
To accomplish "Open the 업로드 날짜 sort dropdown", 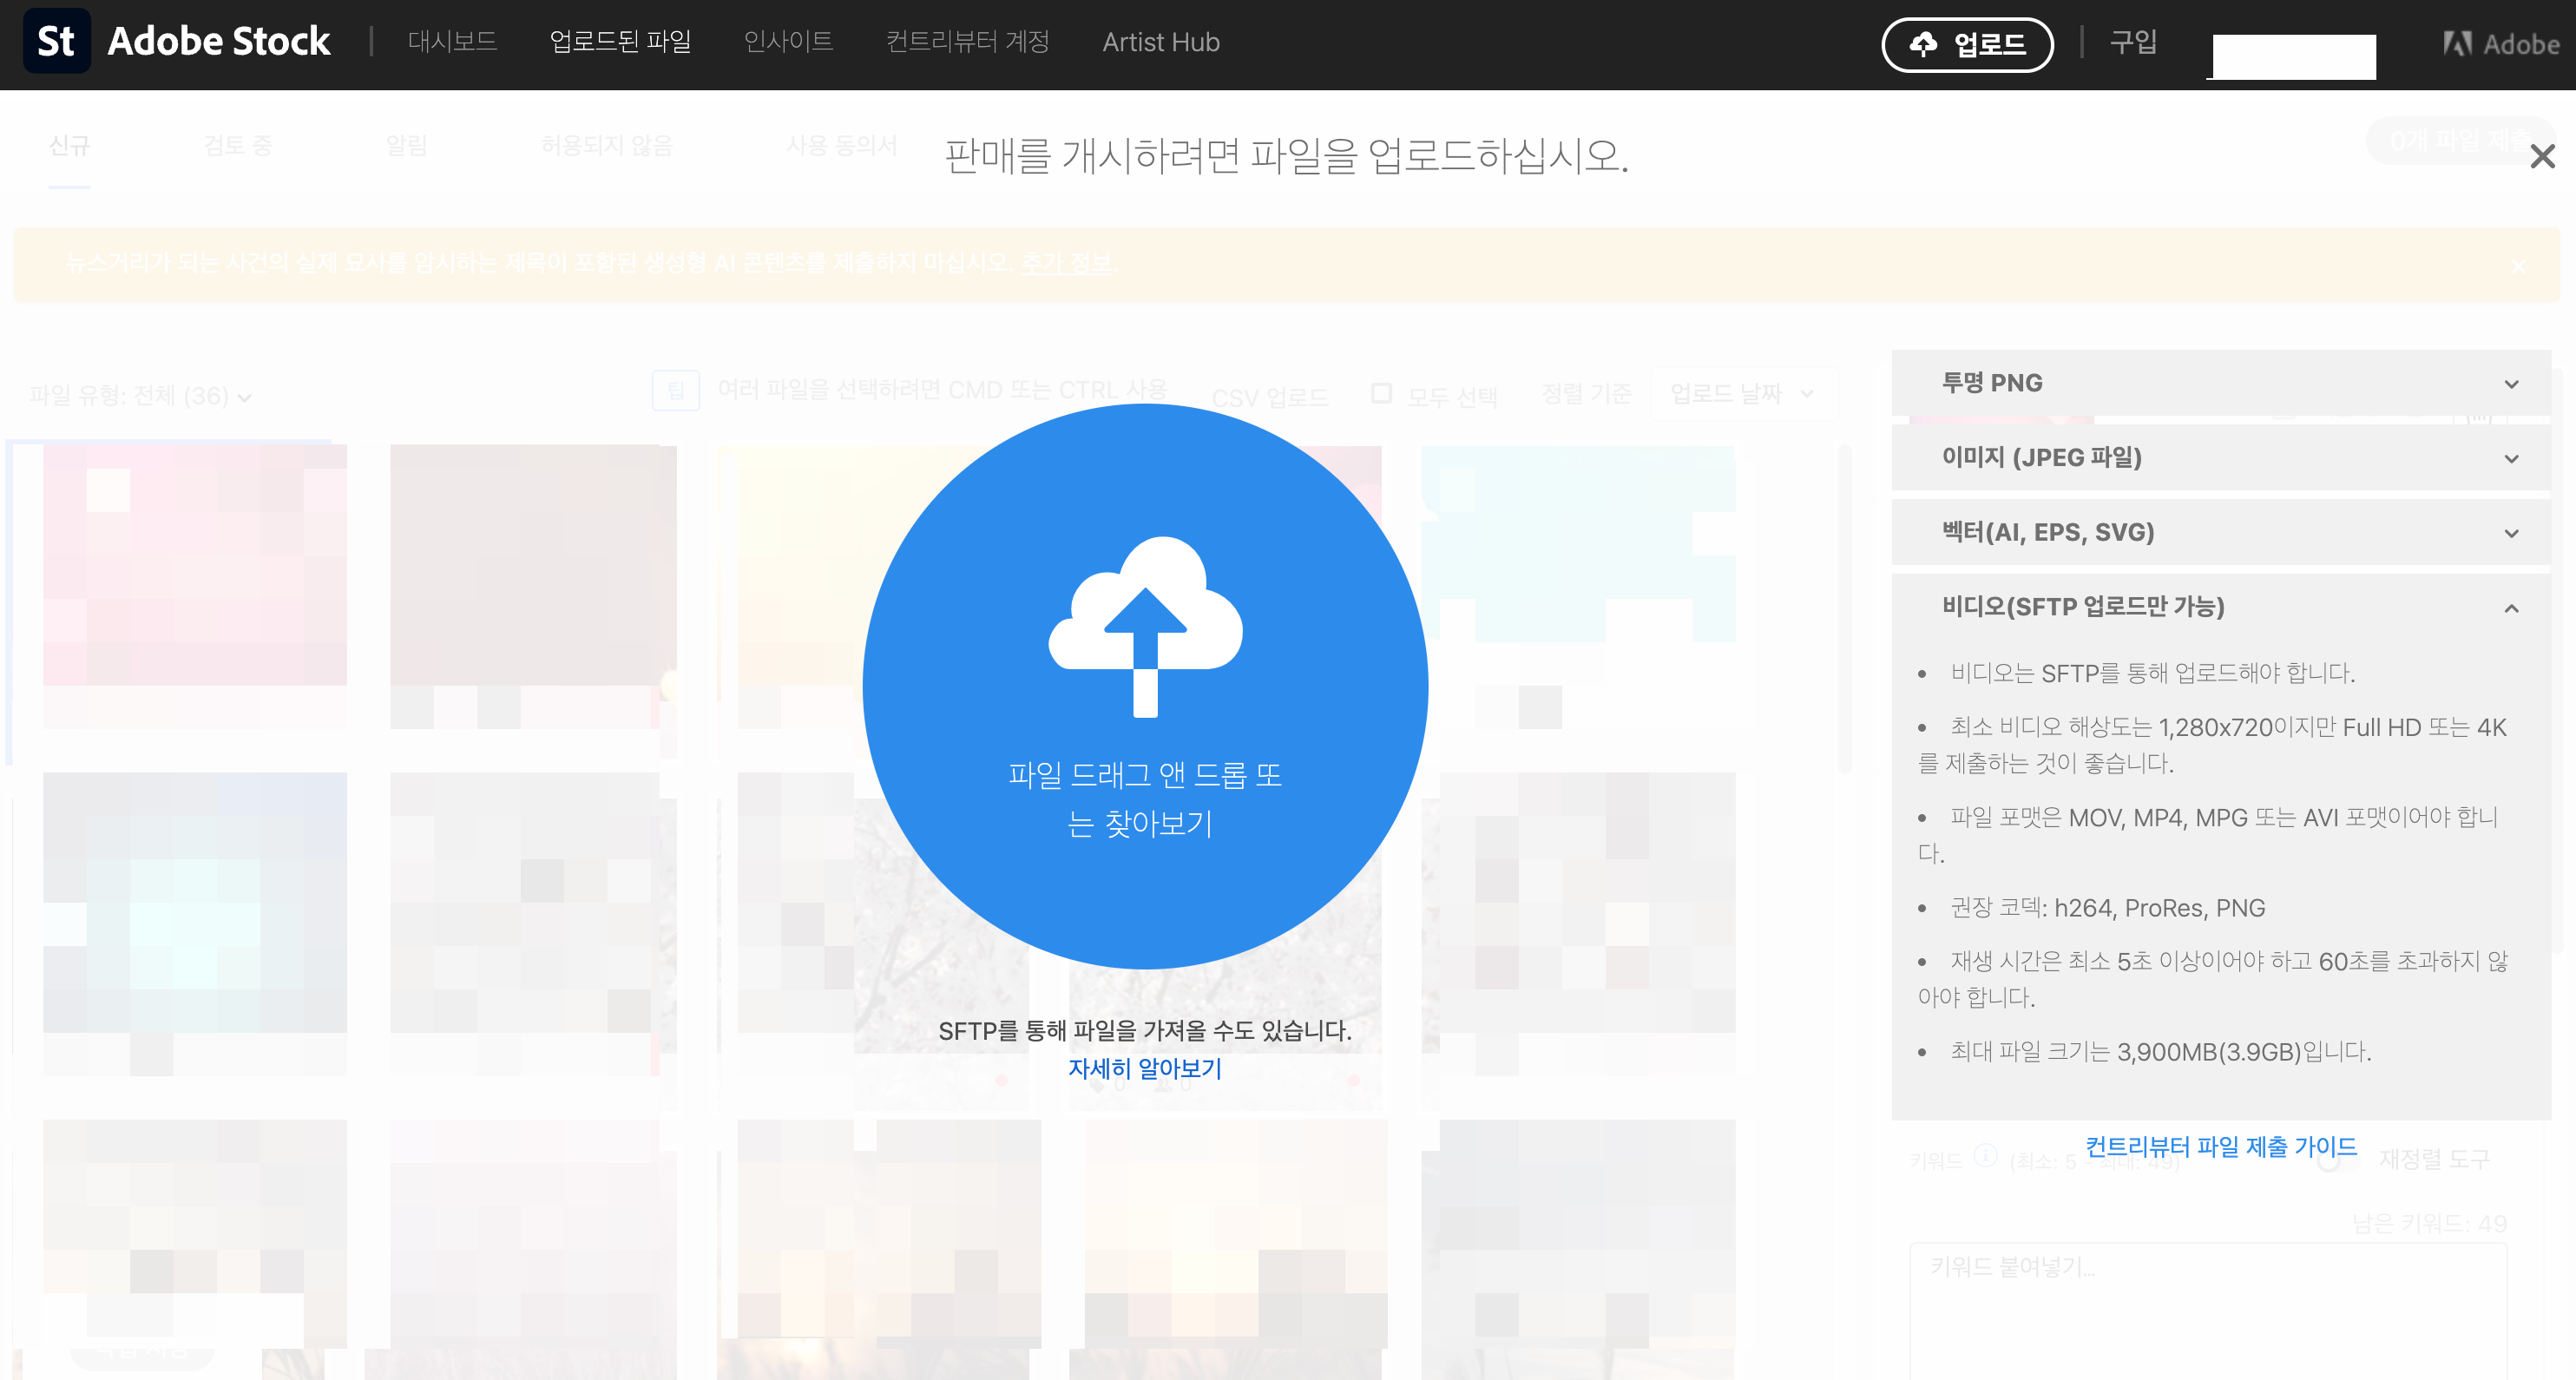I will [1743, 394].
